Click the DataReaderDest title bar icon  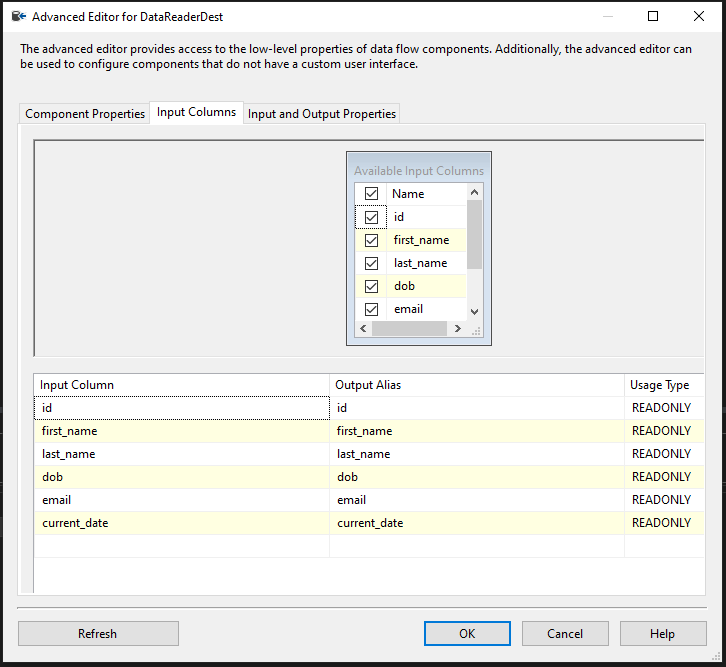(x=17, y=16)
